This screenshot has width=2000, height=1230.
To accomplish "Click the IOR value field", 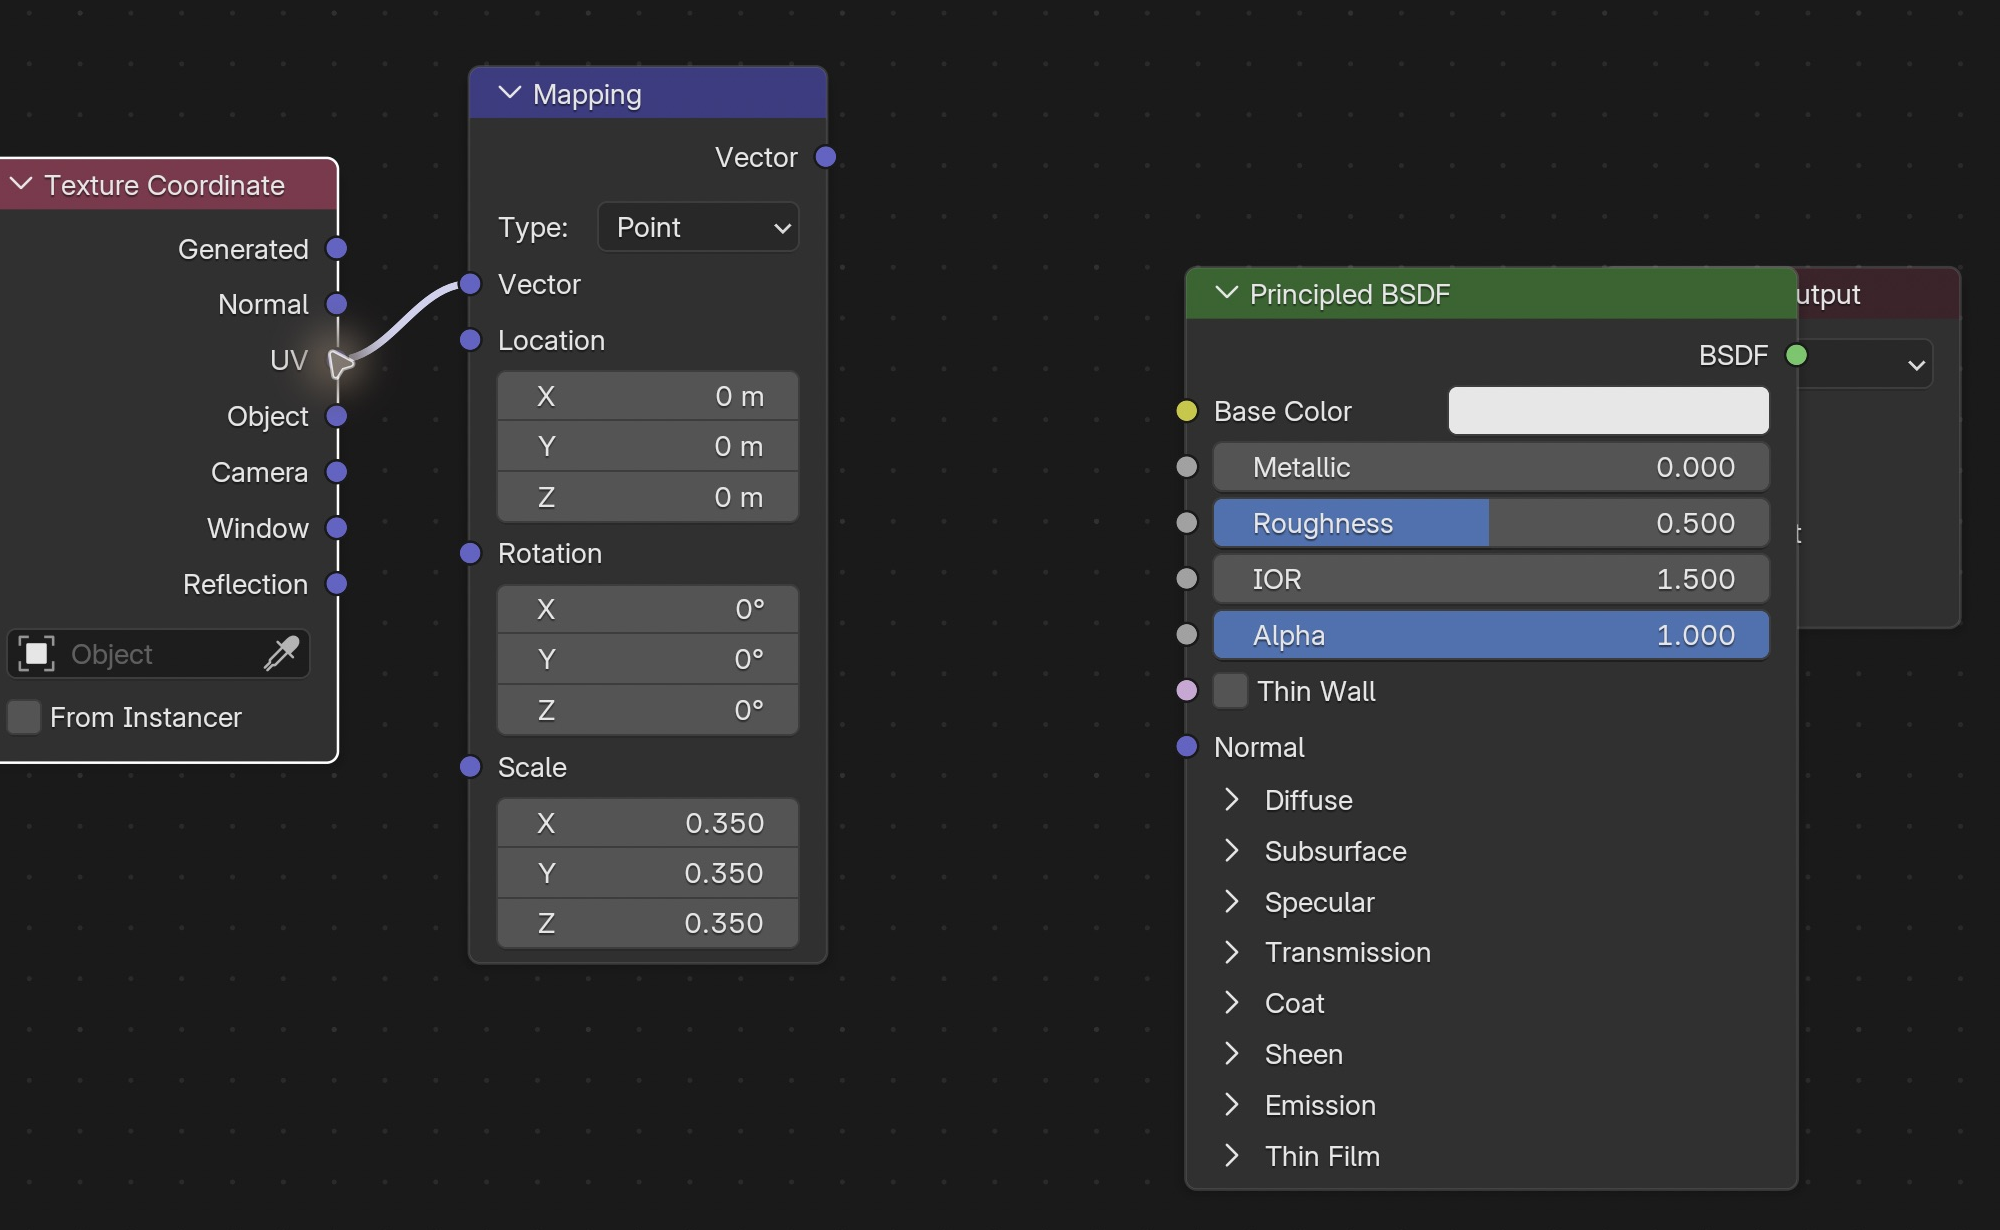I will (x=1491, y=579).
